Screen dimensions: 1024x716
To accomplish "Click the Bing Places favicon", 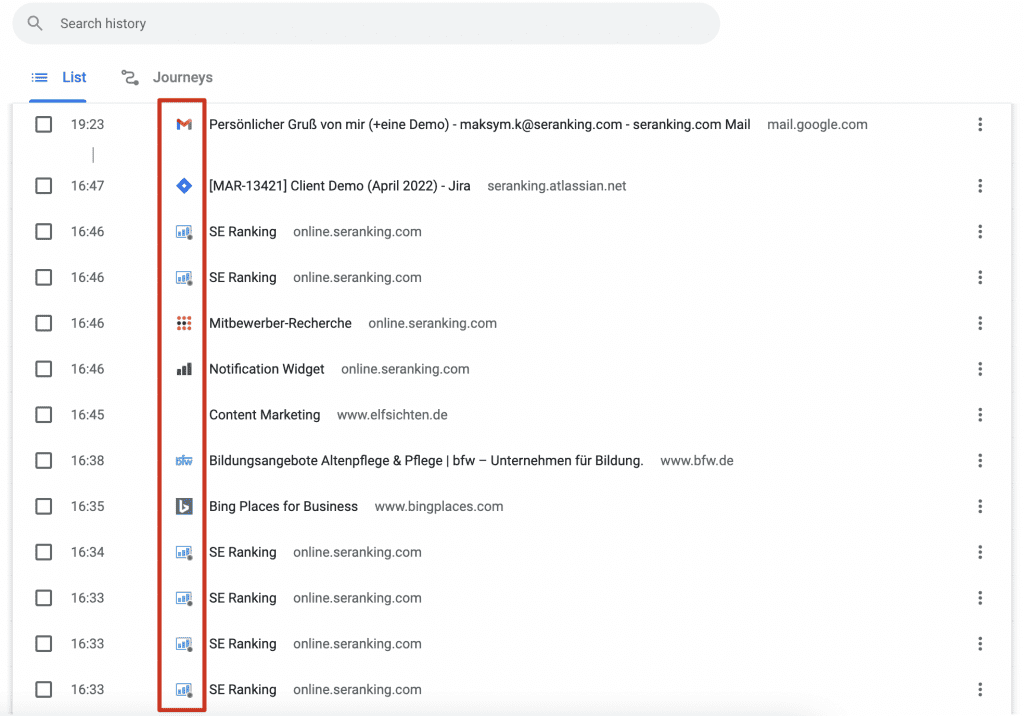I will coord(184,507).
